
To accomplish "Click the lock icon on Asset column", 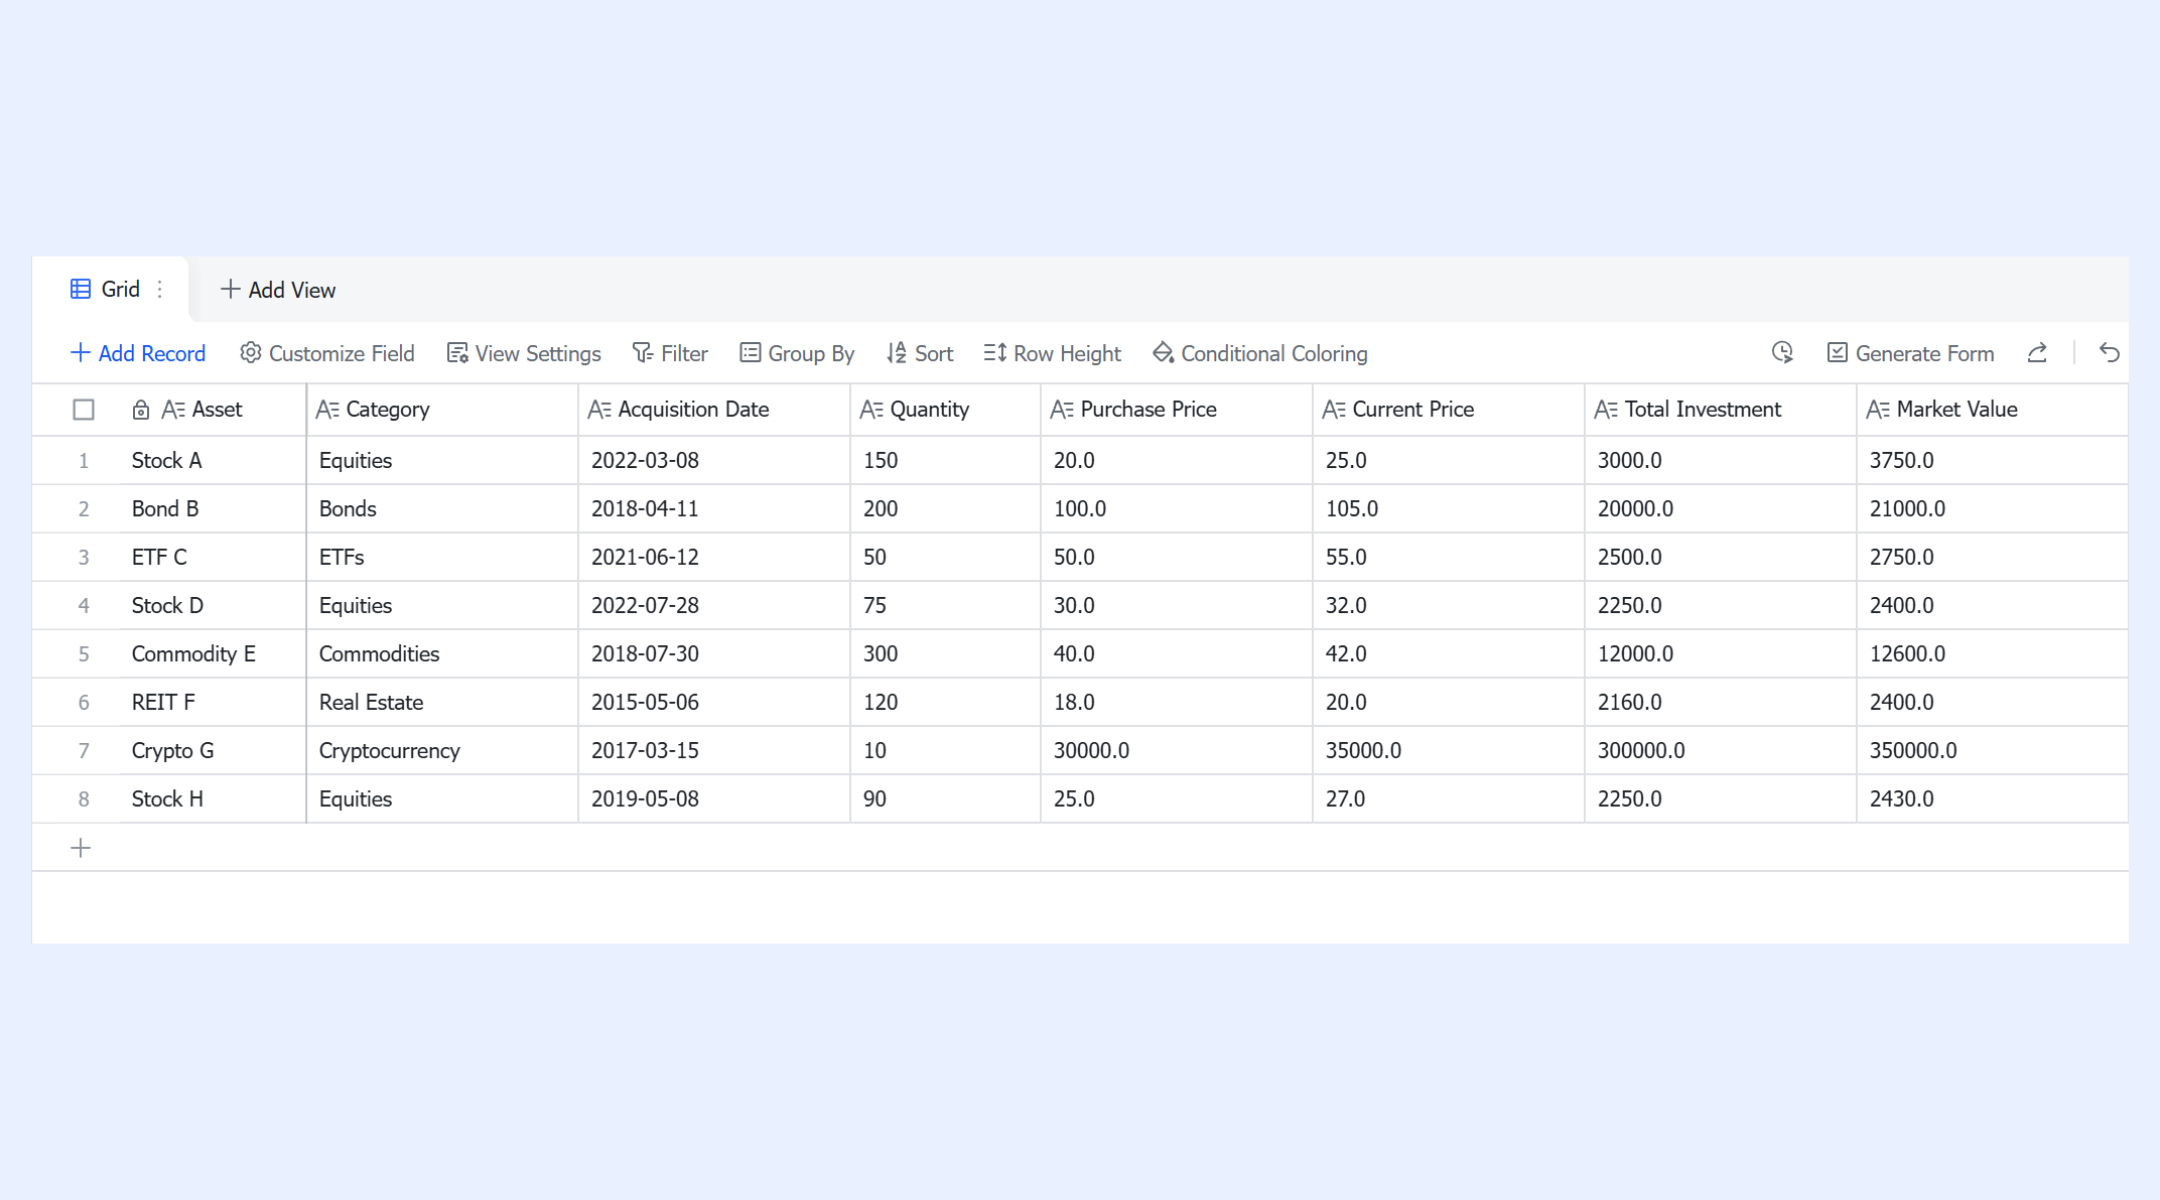I will 141,410.
